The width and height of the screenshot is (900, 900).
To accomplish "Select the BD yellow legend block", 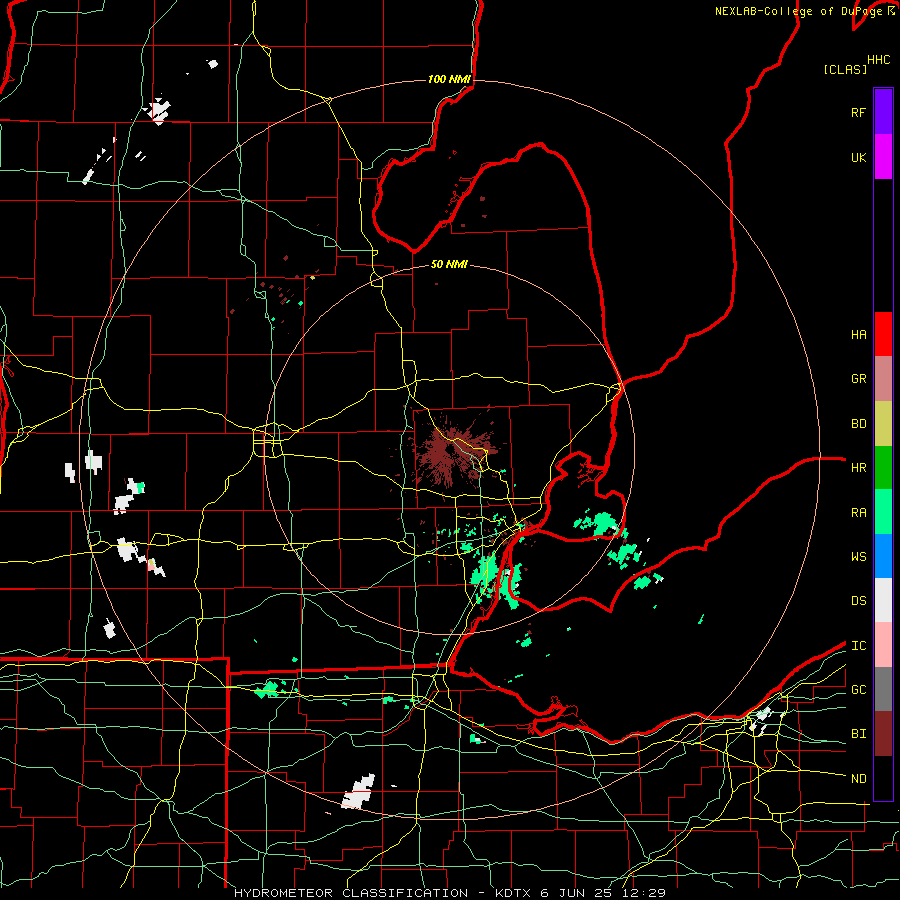I will [883, 424].
